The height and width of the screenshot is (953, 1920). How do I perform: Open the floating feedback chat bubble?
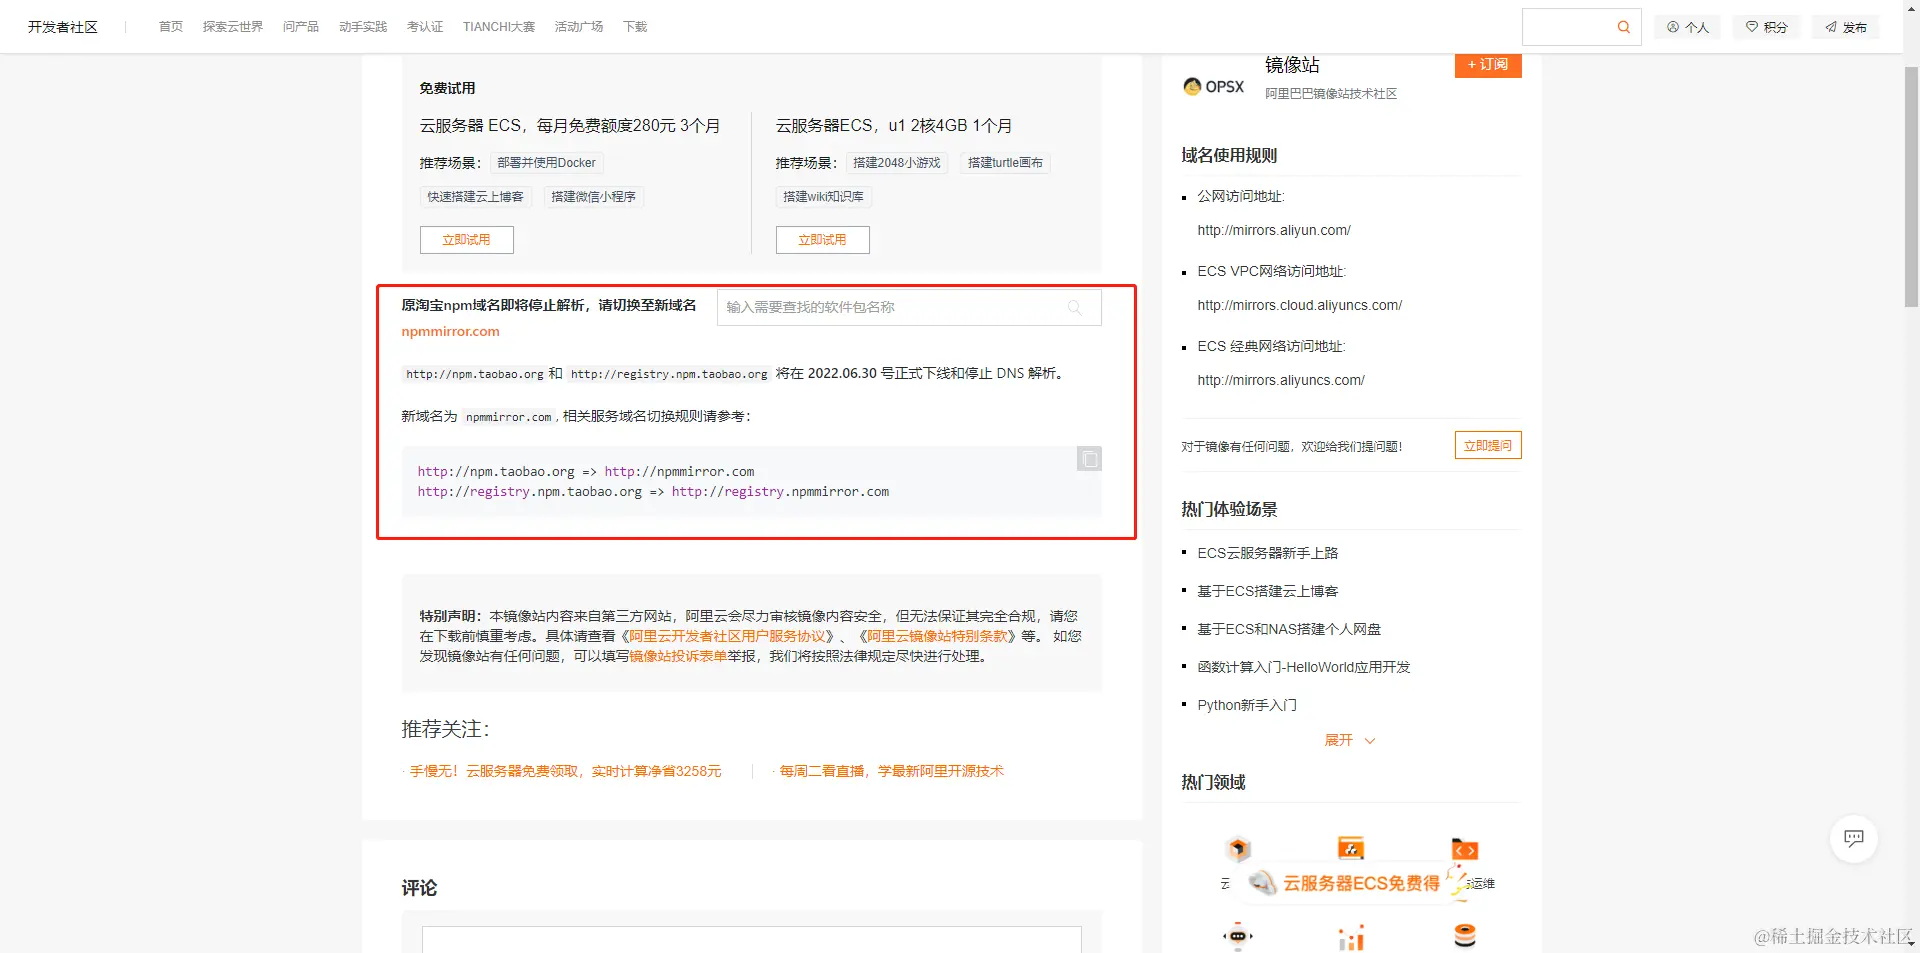[1853, 838]
